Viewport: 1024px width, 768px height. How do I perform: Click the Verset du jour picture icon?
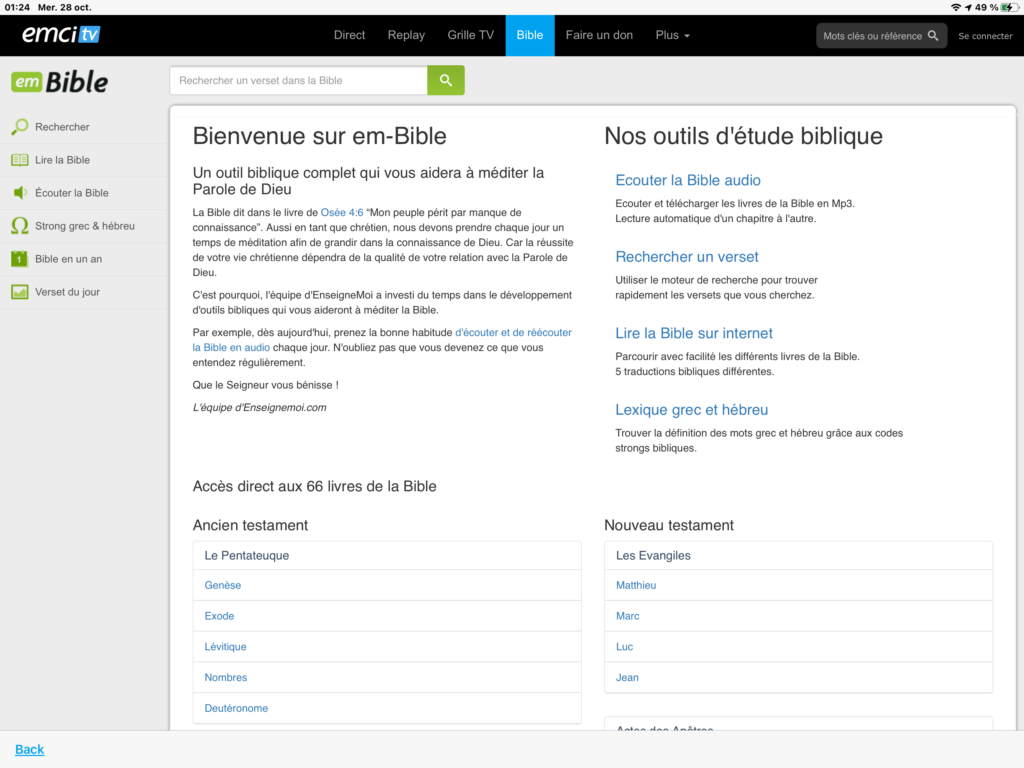[19, 292]
